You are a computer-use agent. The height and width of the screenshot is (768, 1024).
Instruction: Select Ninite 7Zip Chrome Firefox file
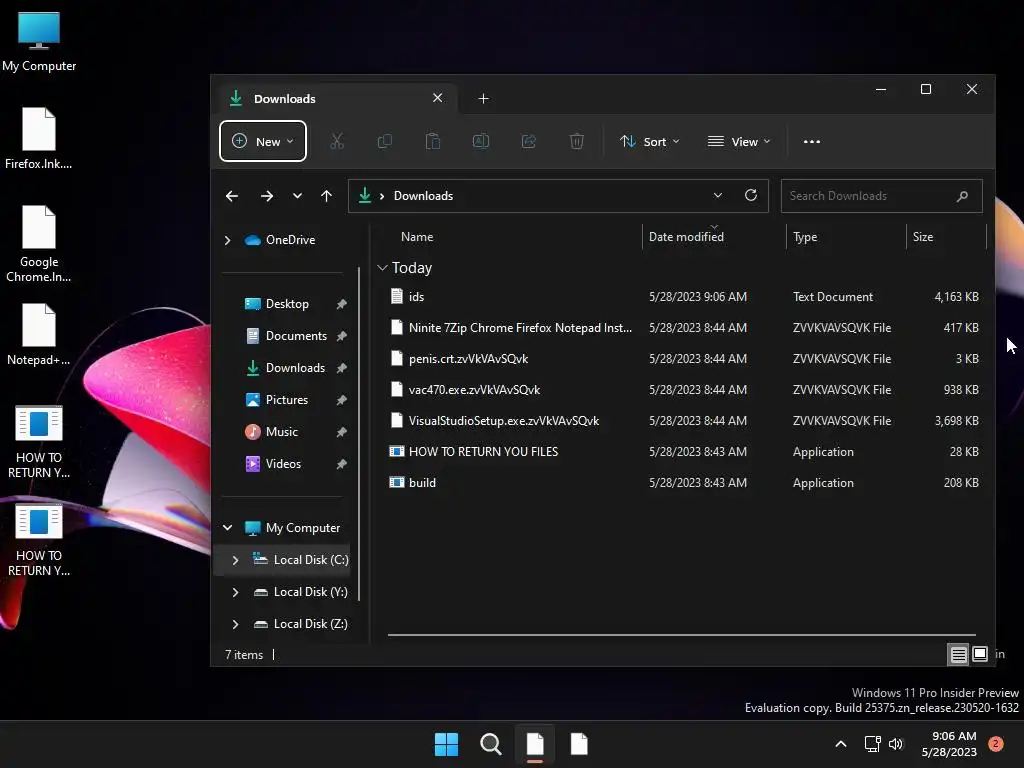pyautogui.click(x=684, y=328)
